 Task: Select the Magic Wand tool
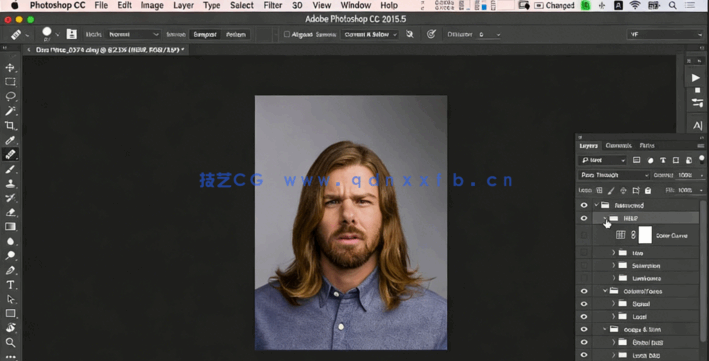[x=10, y=111]
